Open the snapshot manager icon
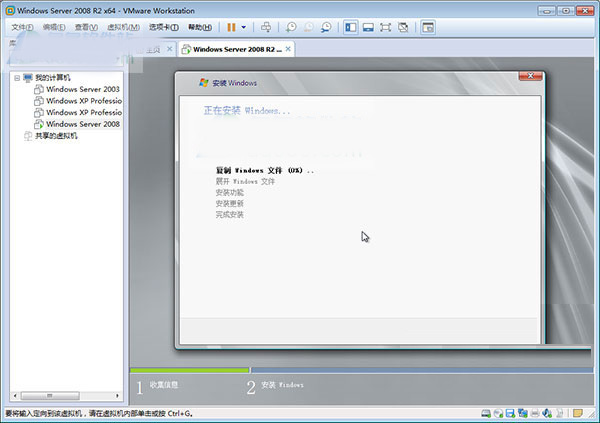The height and width of the screenshot is (423, 600). click(327, 27)
